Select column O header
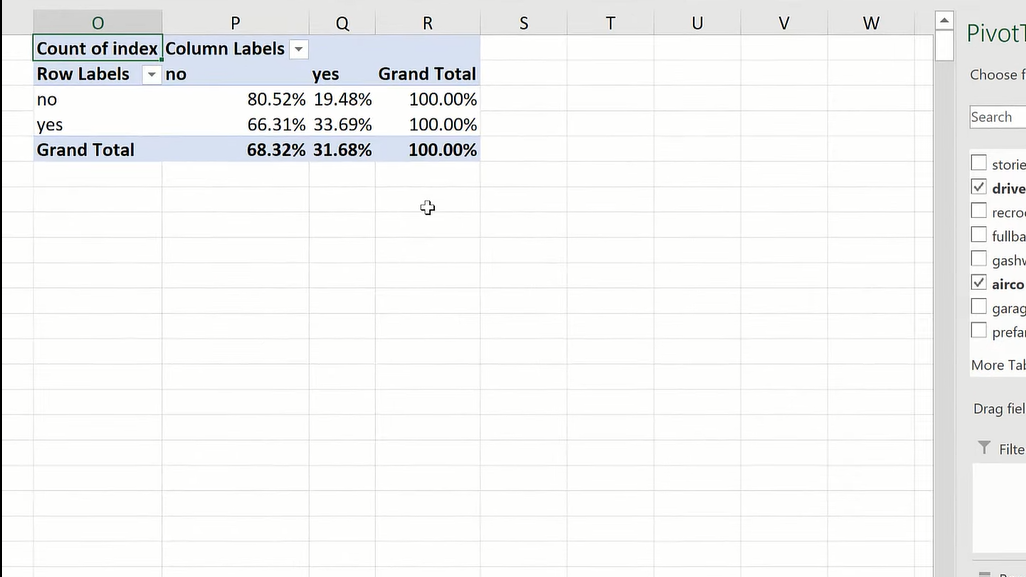 (x=97, y=23)
